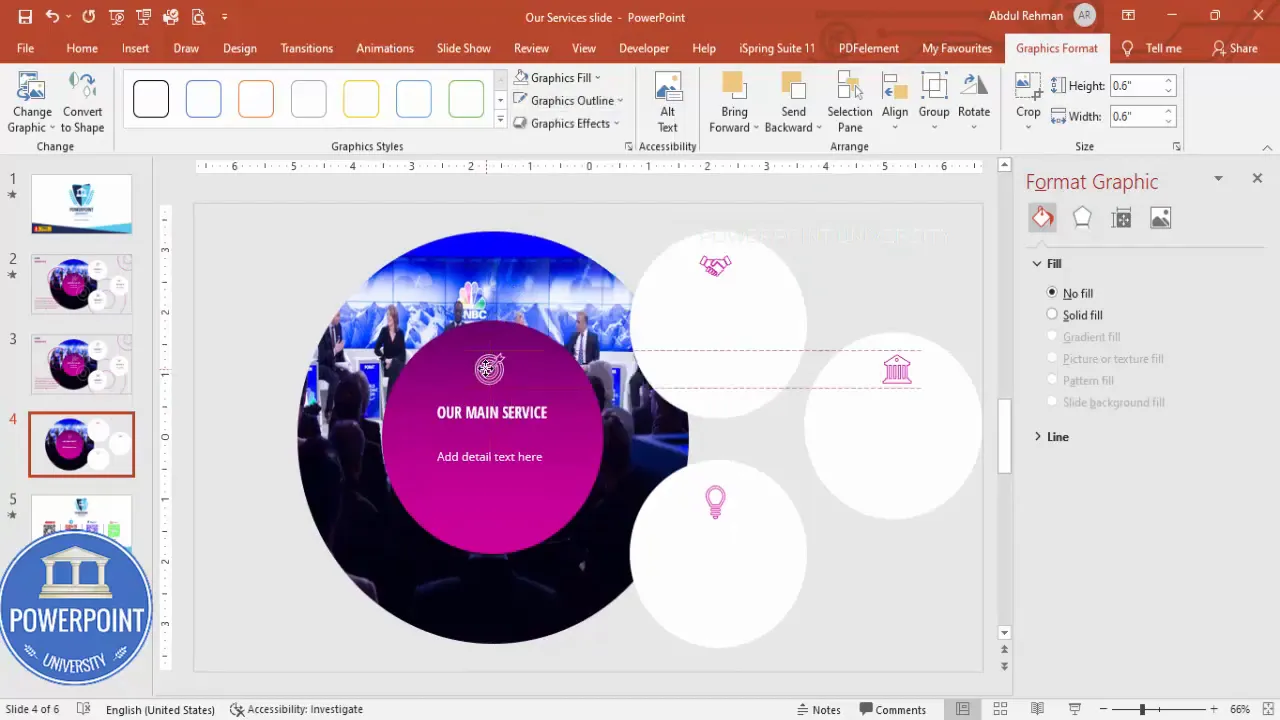
Task: Open the File tab
Action: pyautogui.click(x=25, y=48)
